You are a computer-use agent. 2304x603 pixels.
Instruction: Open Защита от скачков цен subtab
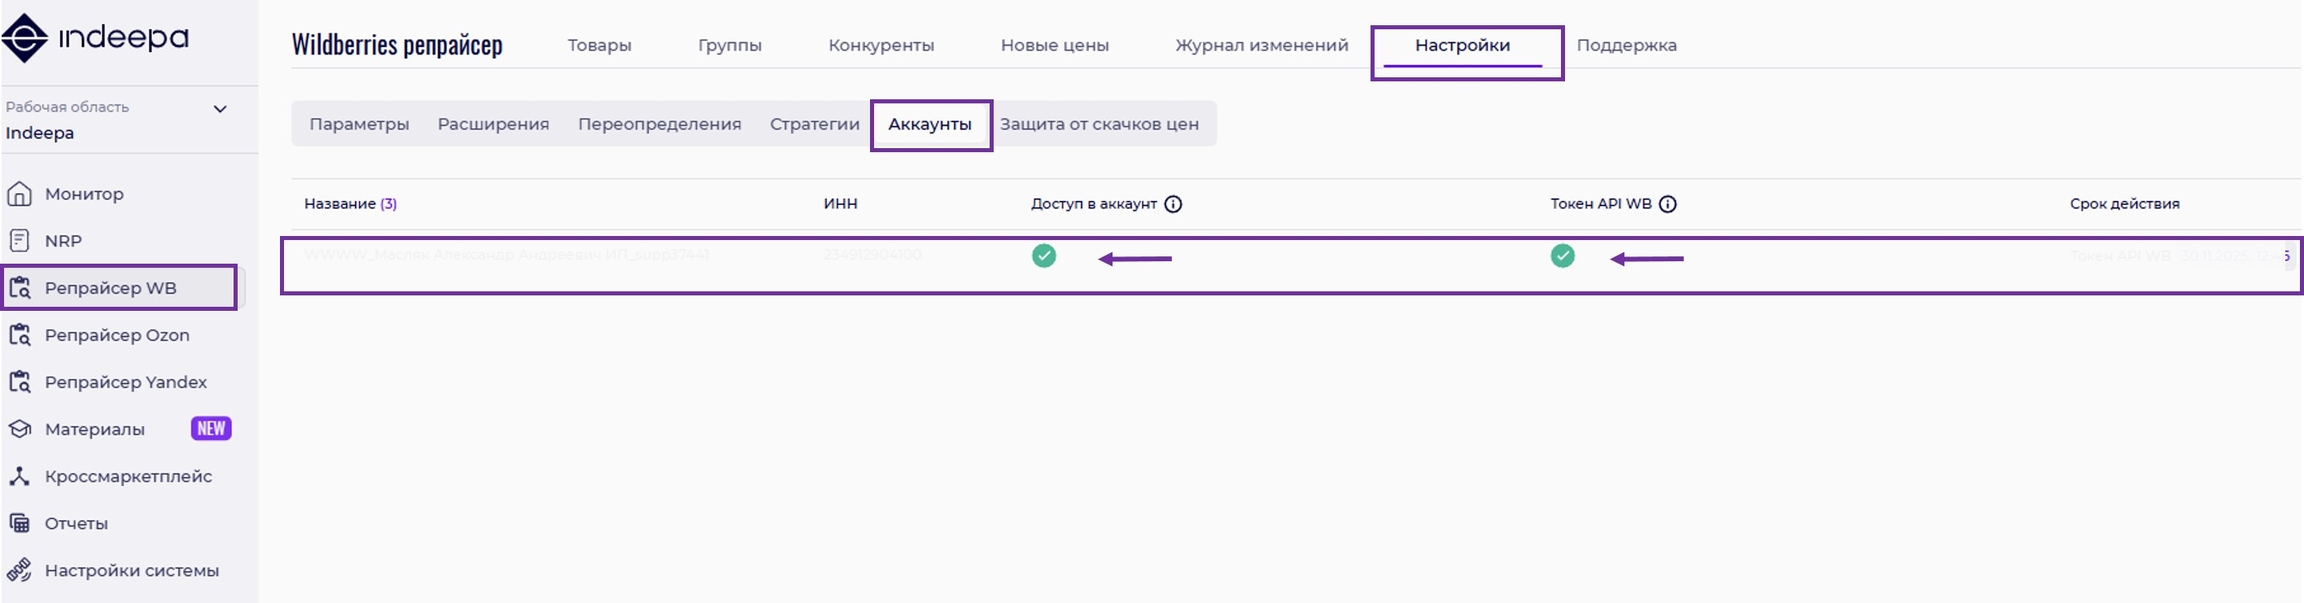click(1099, 124)
